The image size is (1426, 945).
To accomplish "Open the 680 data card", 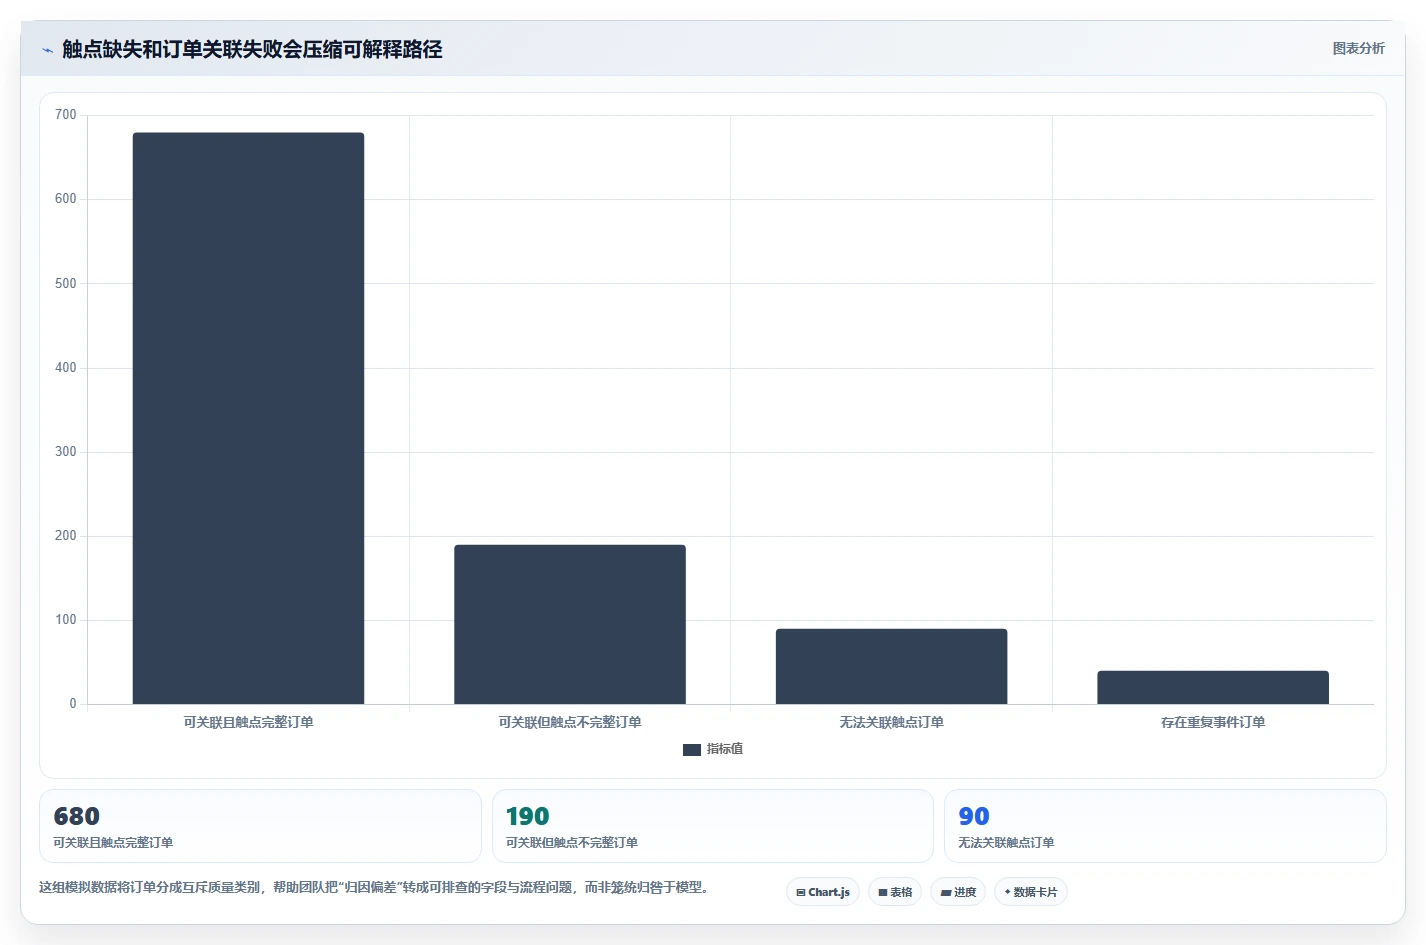I will click(x=260, y=826).
